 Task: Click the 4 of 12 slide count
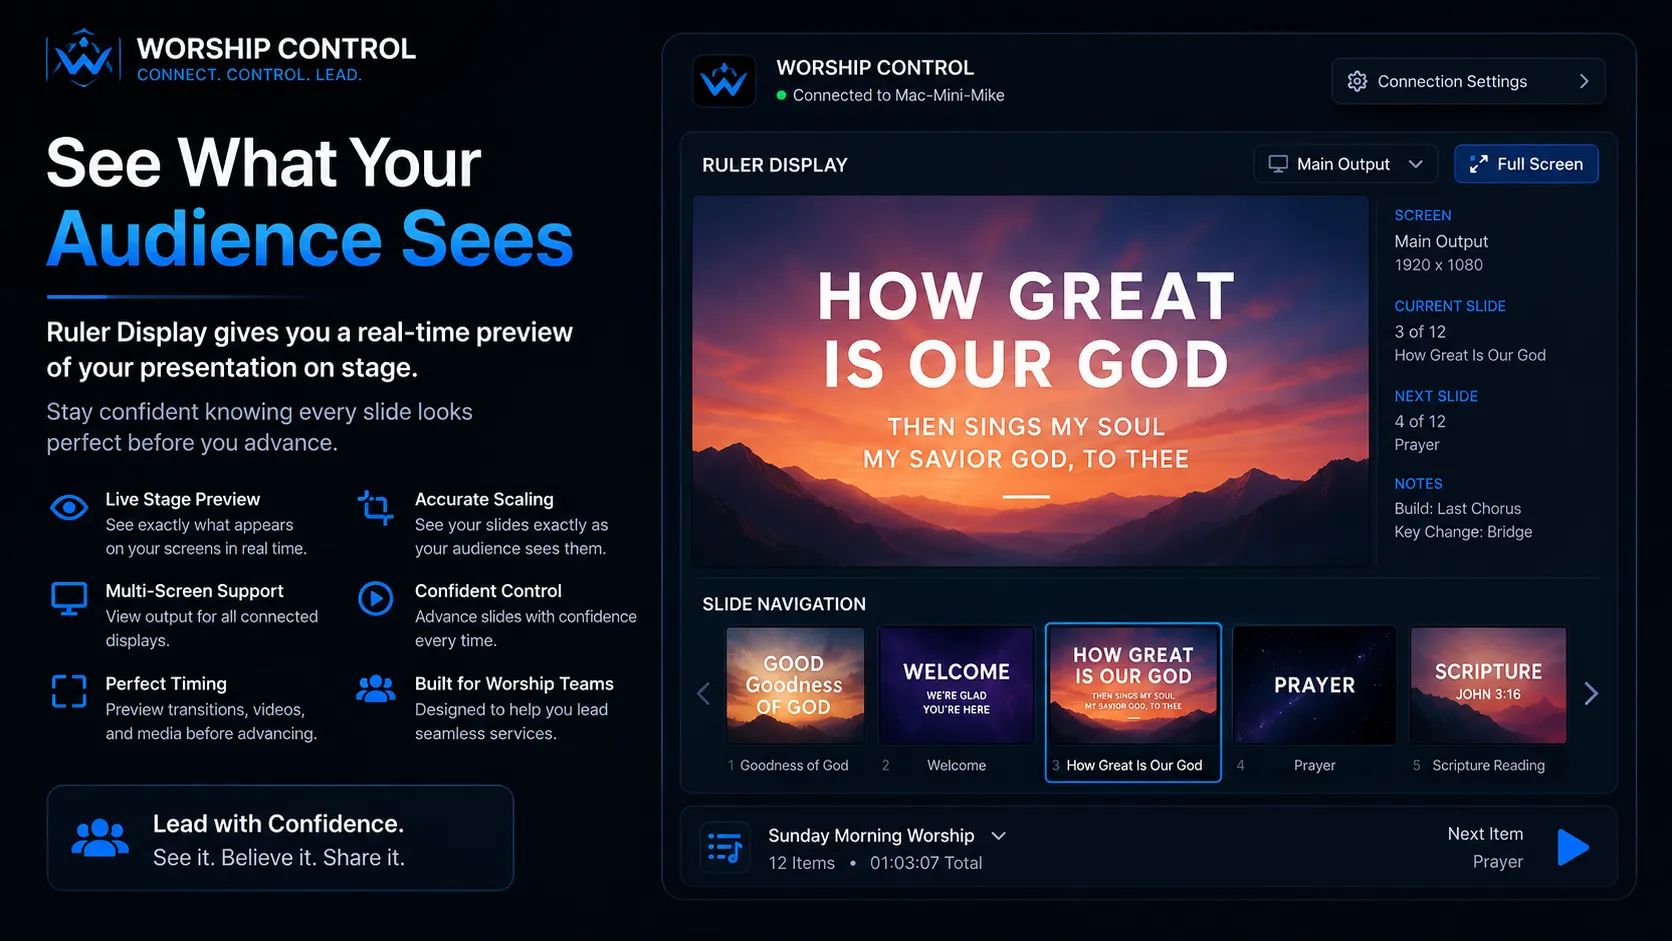(1420, 422)
